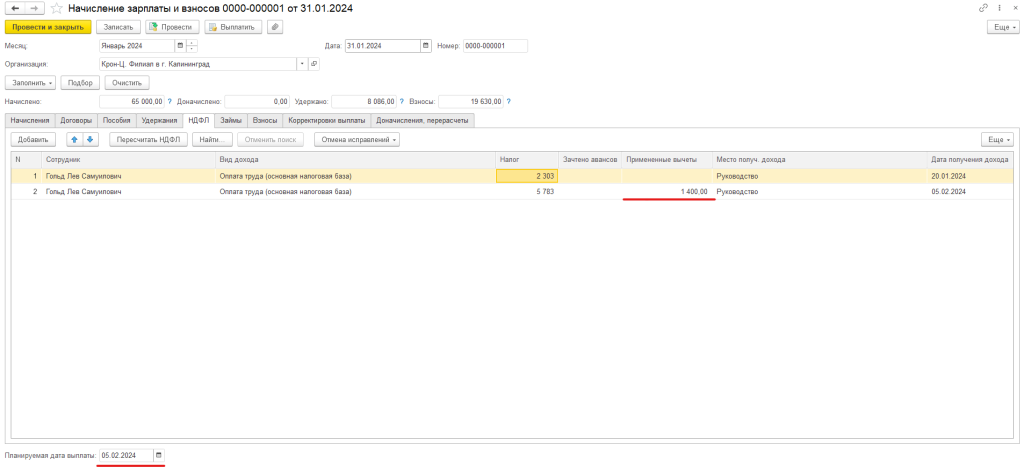
Task: Expand the Организация dropdown list
Action: (302, 64)
